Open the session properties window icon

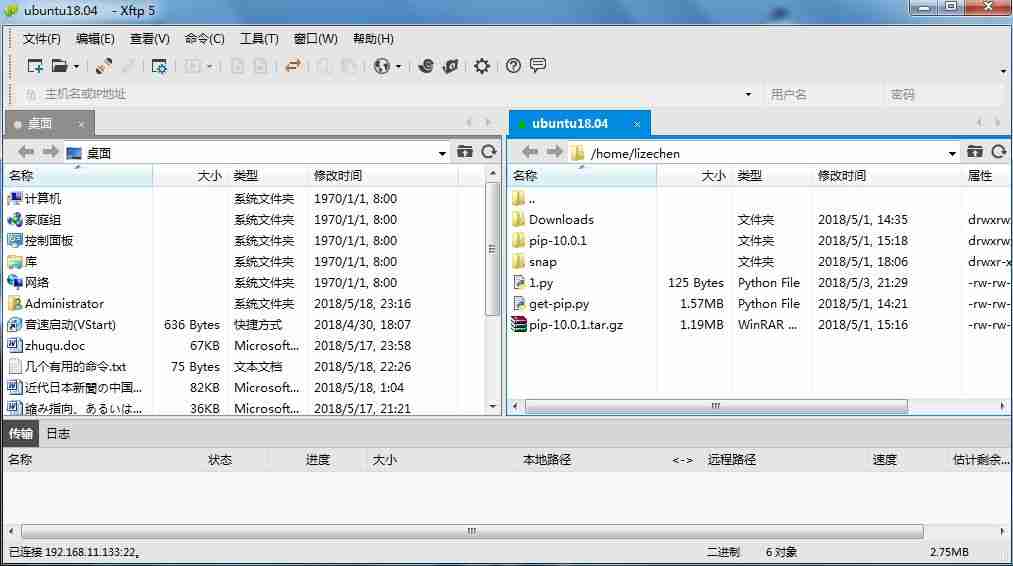[x=159, y=66]
